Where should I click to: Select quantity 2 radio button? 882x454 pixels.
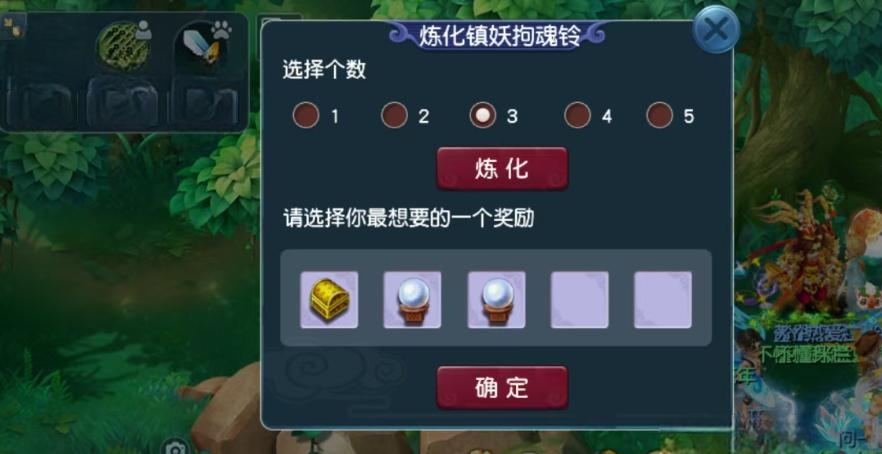tap(394, 115)
